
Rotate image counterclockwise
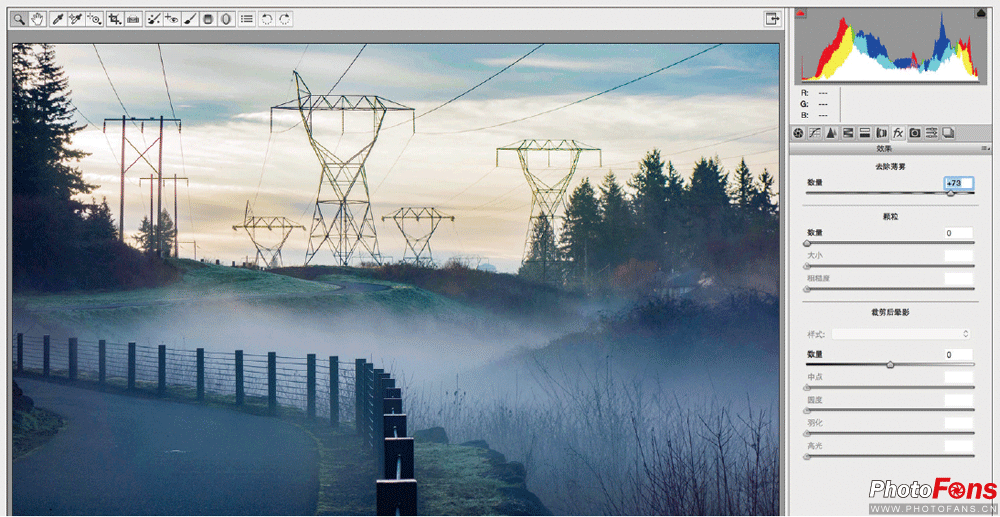click(x=267, y=19)
